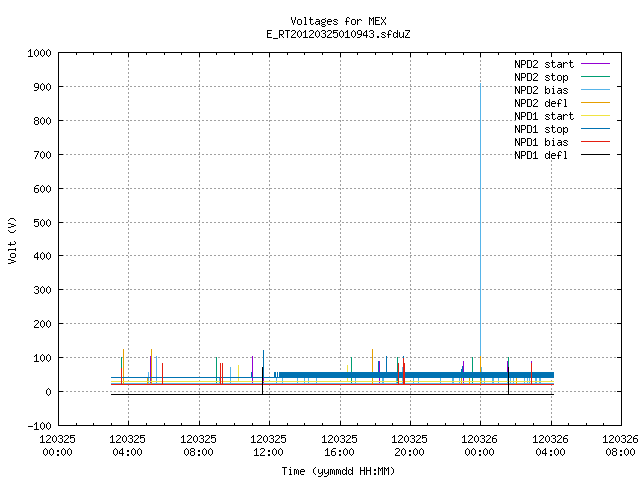Click the 'Volt (V)' y-axis label
This screenshot has height=480, width=640.
pyautogui.click(x=12, y=241)
